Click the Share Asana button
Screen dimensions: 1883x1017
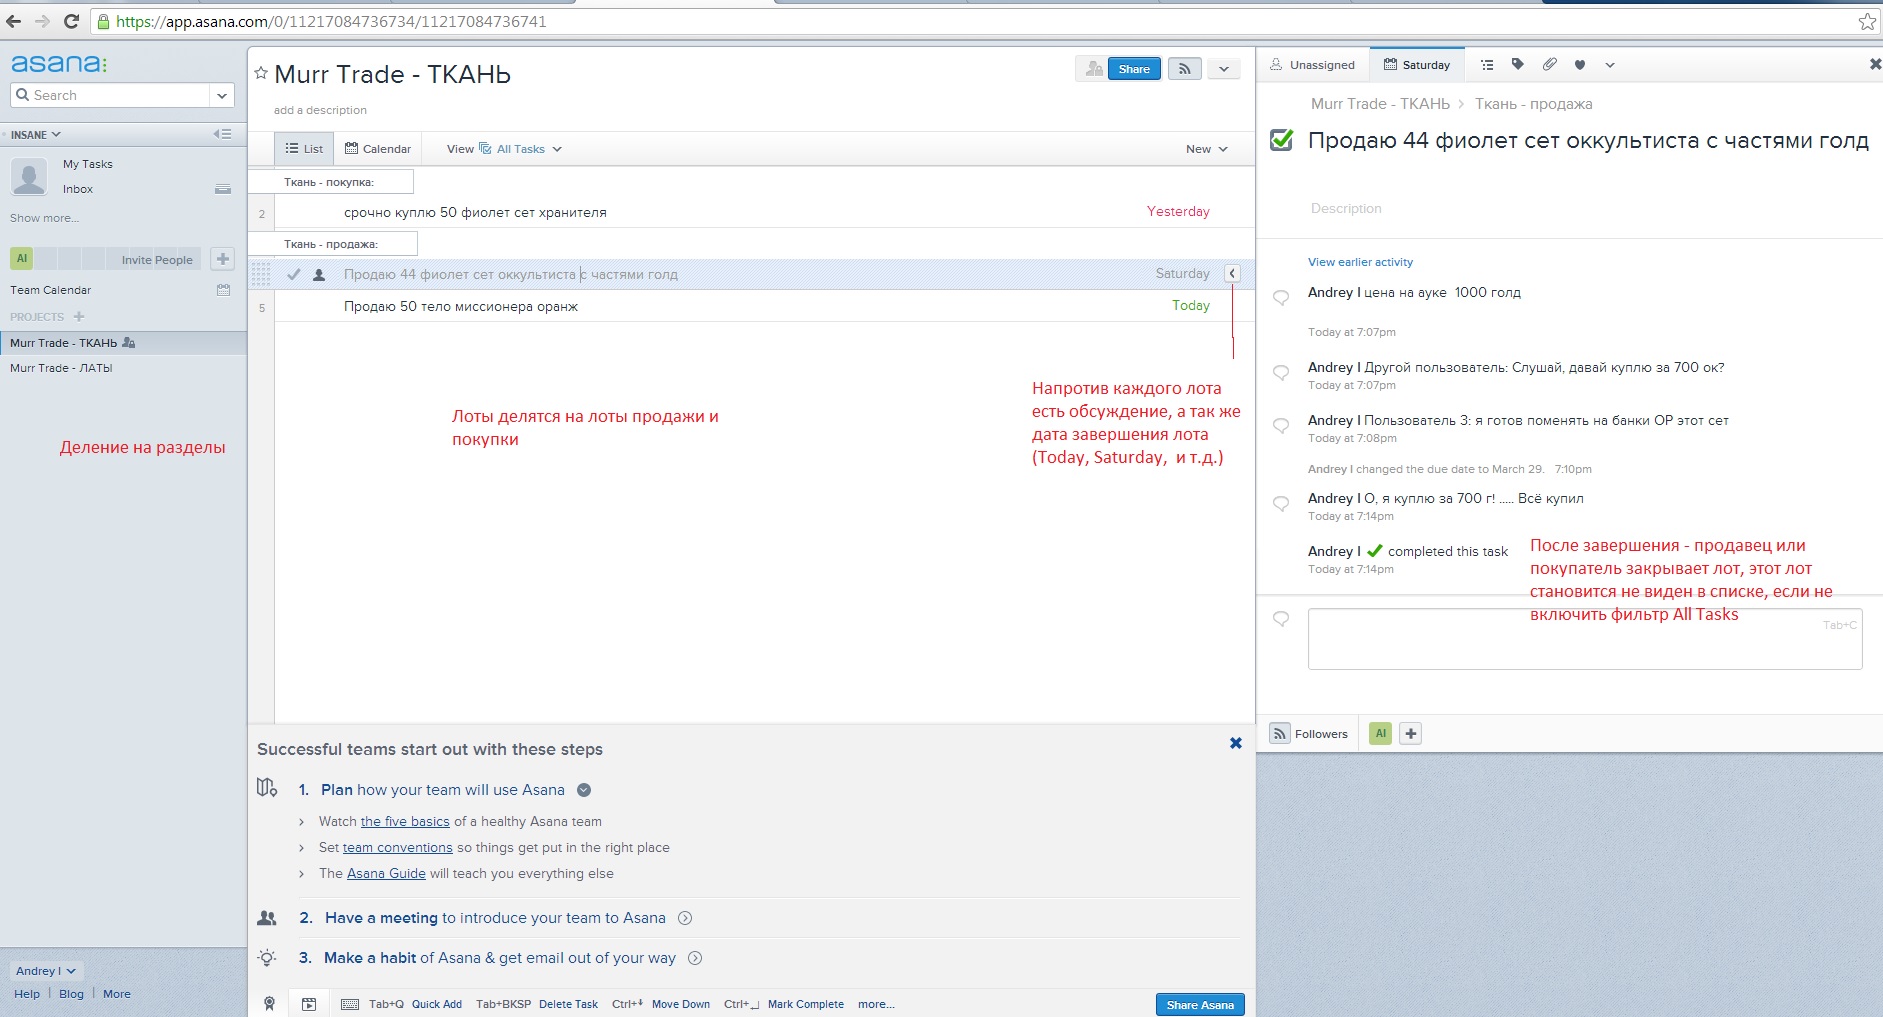pos(1200,1005)
